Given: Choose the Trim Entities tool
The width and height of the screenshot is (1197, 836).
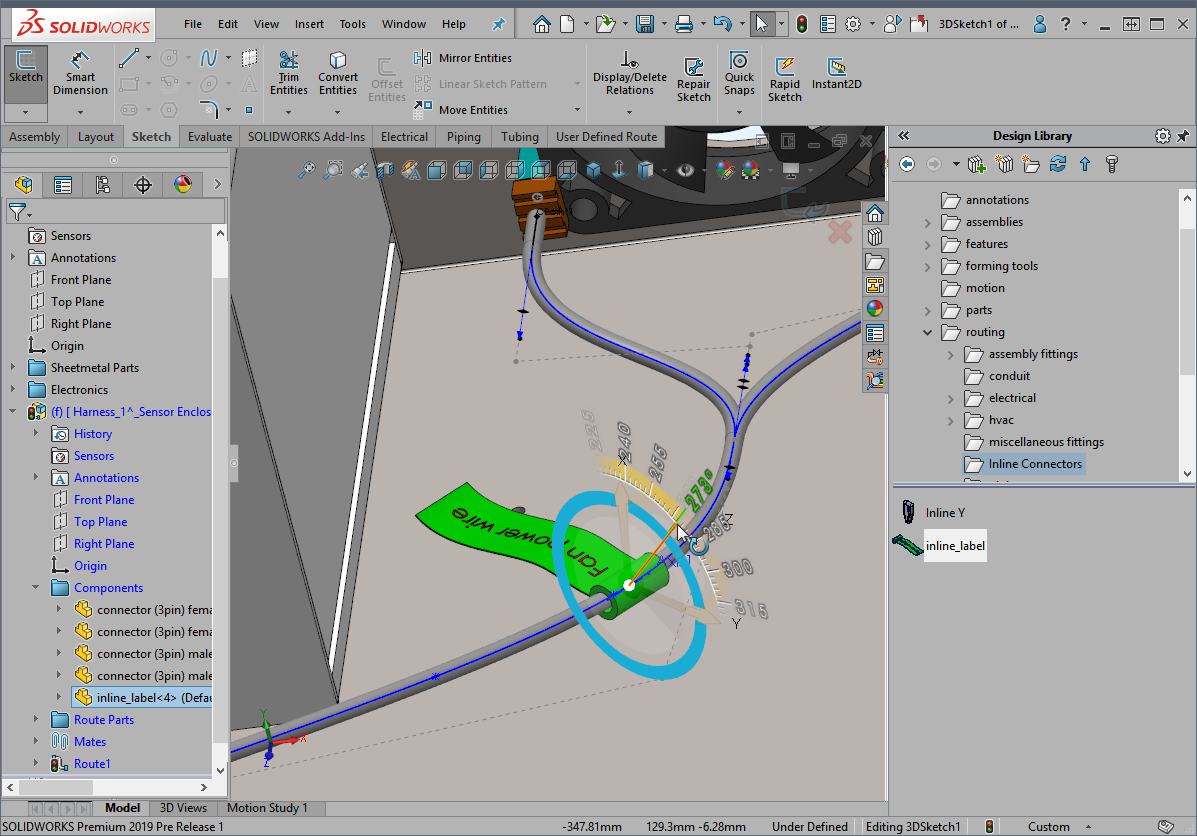Looking at the screenshot, I should click(289, 73).
